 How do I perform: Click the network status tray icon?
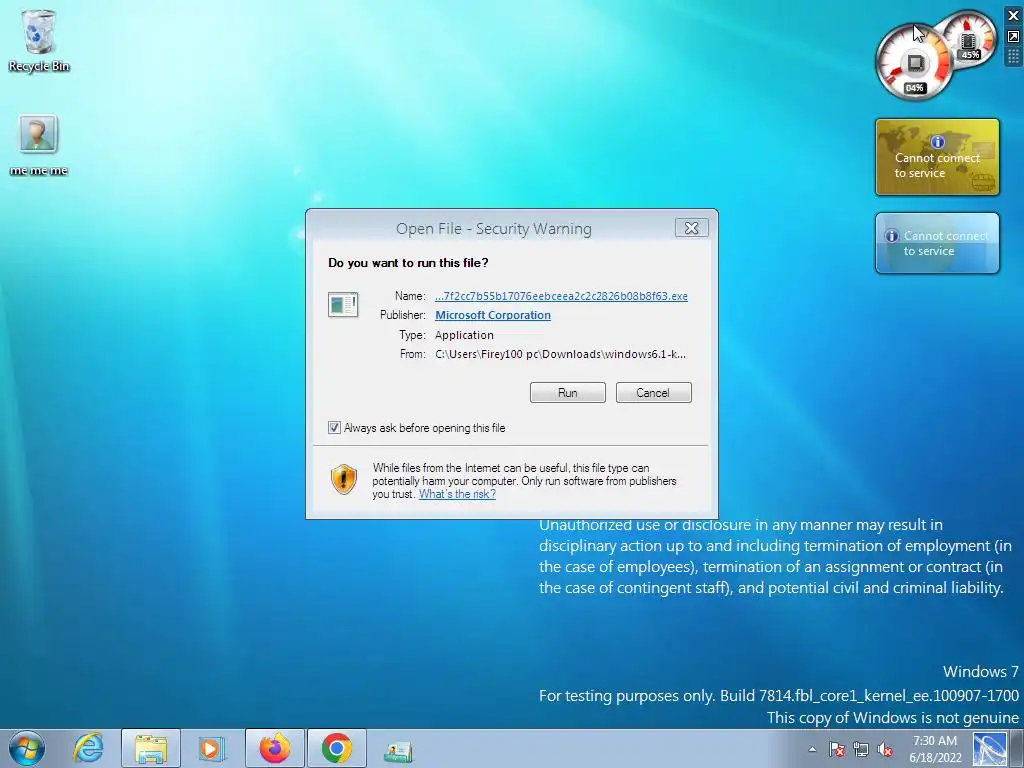click(x=861, y=749)
